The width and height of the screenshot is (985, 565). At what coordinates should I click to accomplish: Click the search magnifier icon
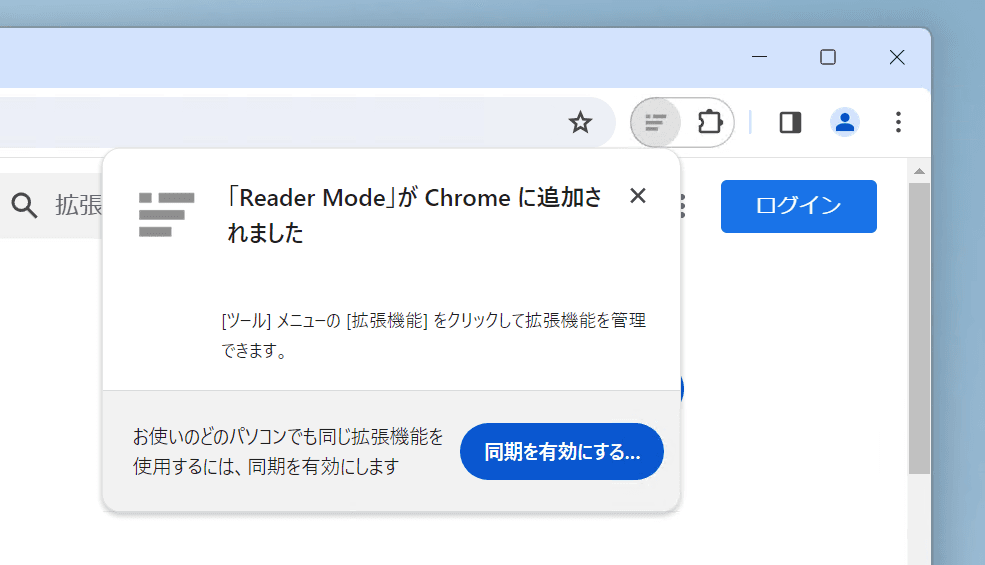click(24, 206)
